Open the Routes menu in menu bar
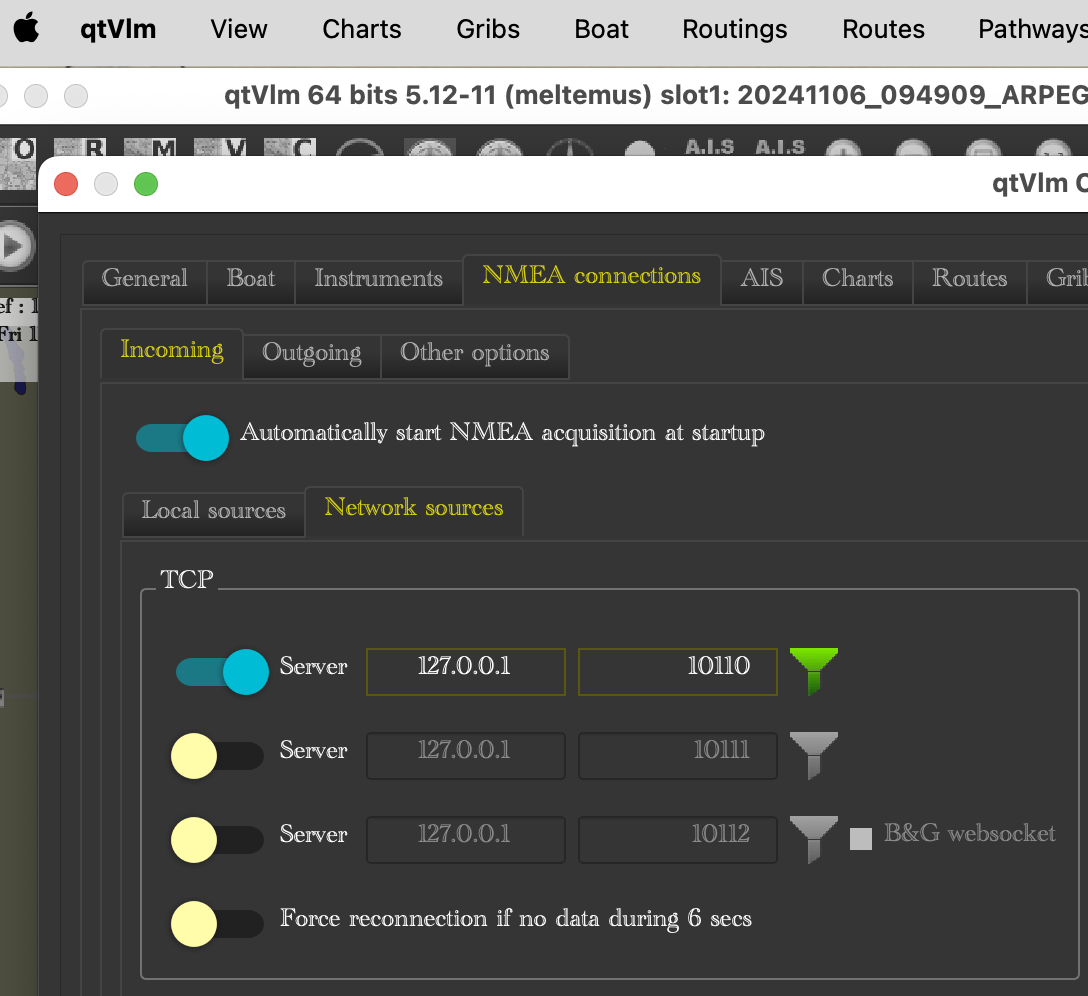The height and width of the screenshot is (996, 1088). pyautogui.click(x=883, y=29)
